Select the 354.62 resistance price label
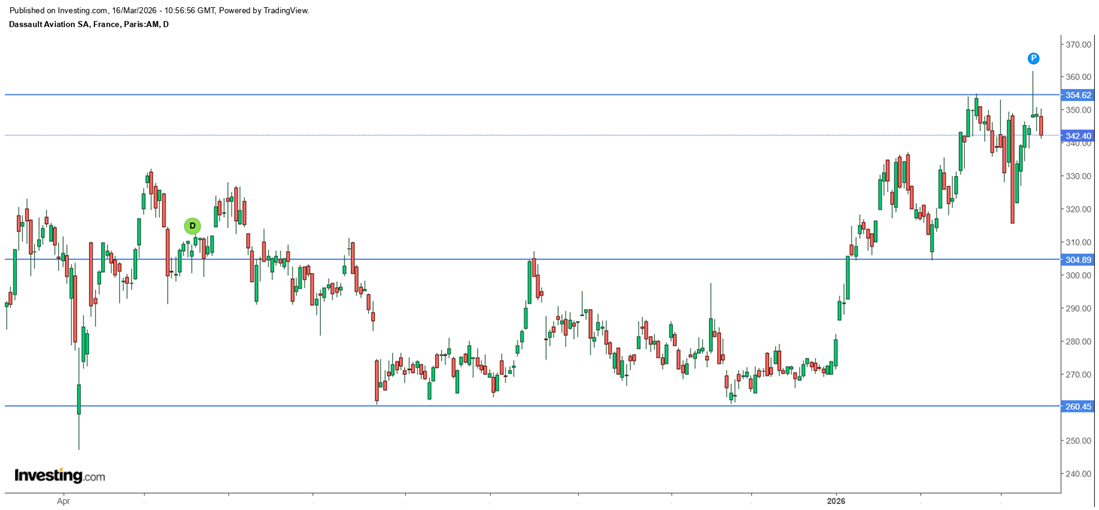 pyautogui.click(x=1078, y=95)
